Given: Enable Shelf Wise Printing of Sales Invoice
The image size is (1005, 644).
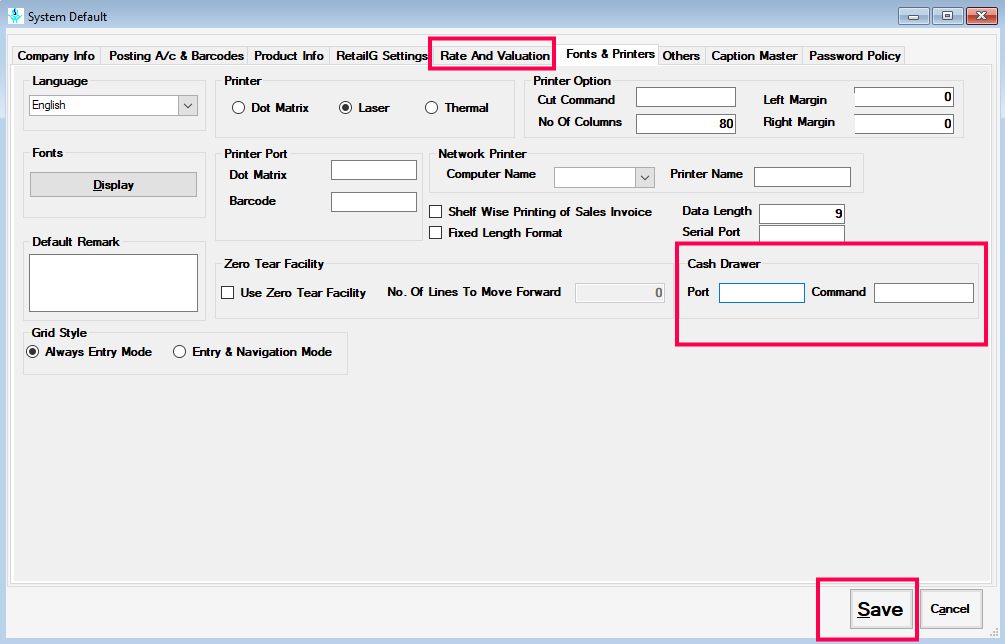Looking at the screenshot, I should point(435,212).
